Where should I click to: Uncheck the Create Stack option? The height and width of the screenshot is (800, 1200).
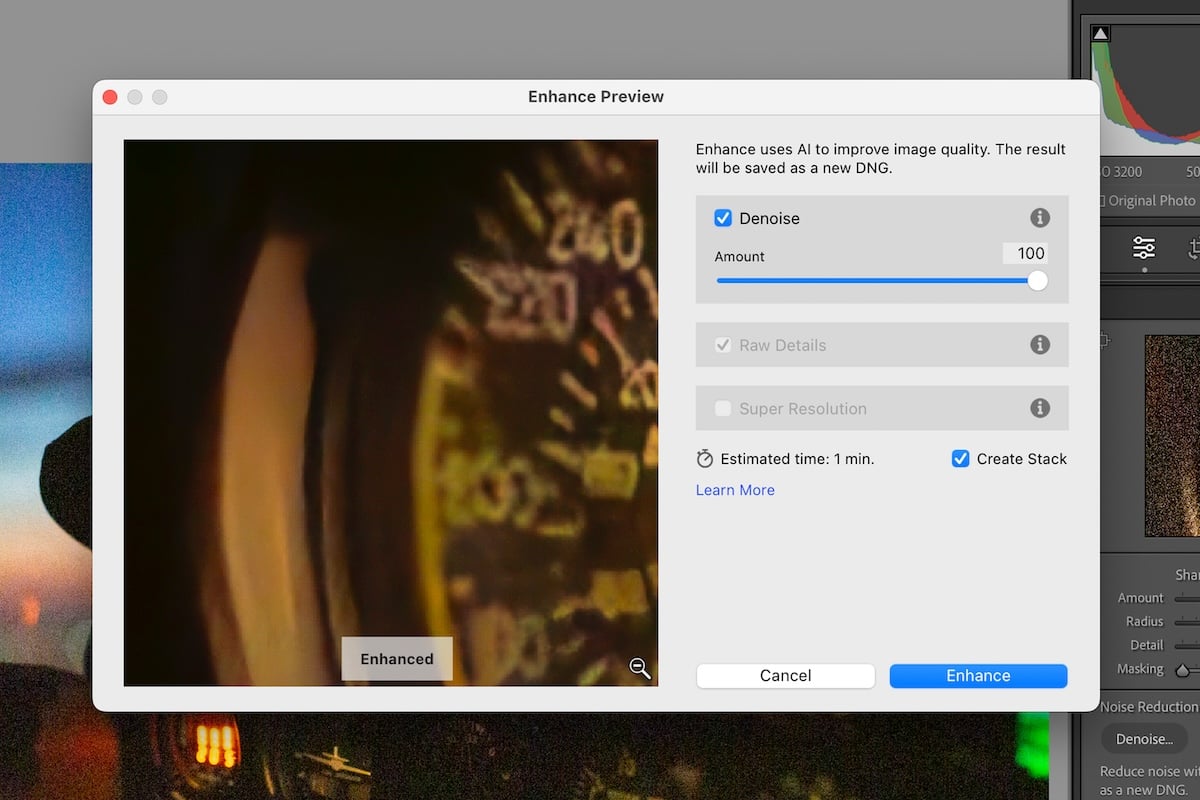[x=960, y=458]
